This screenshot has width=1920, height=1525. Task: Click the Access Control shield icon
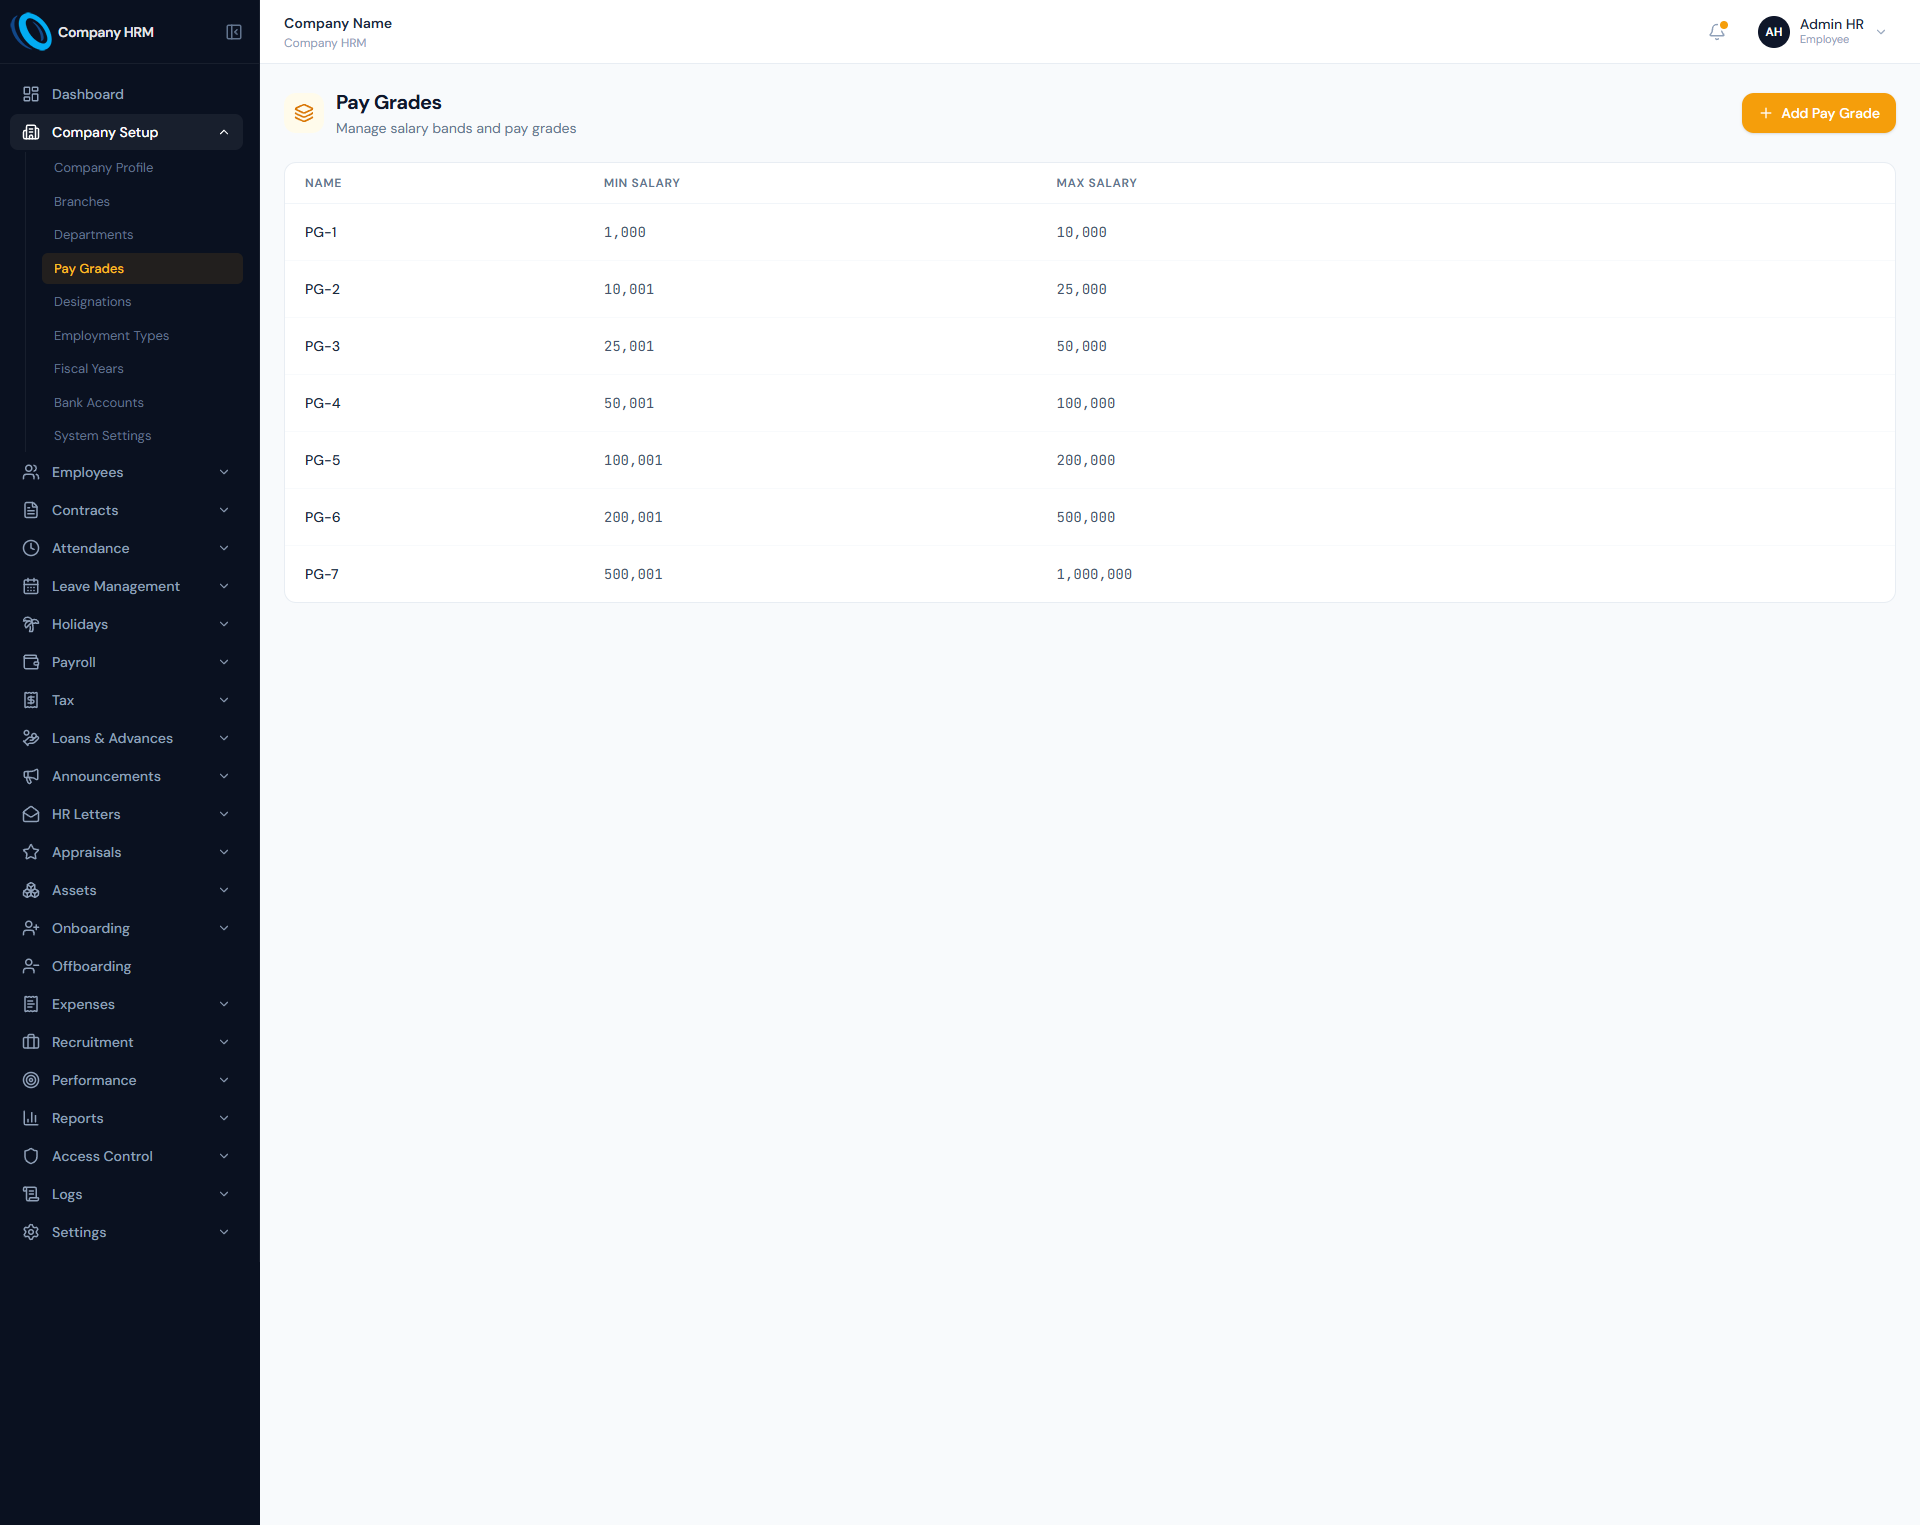click(31, 1156)
